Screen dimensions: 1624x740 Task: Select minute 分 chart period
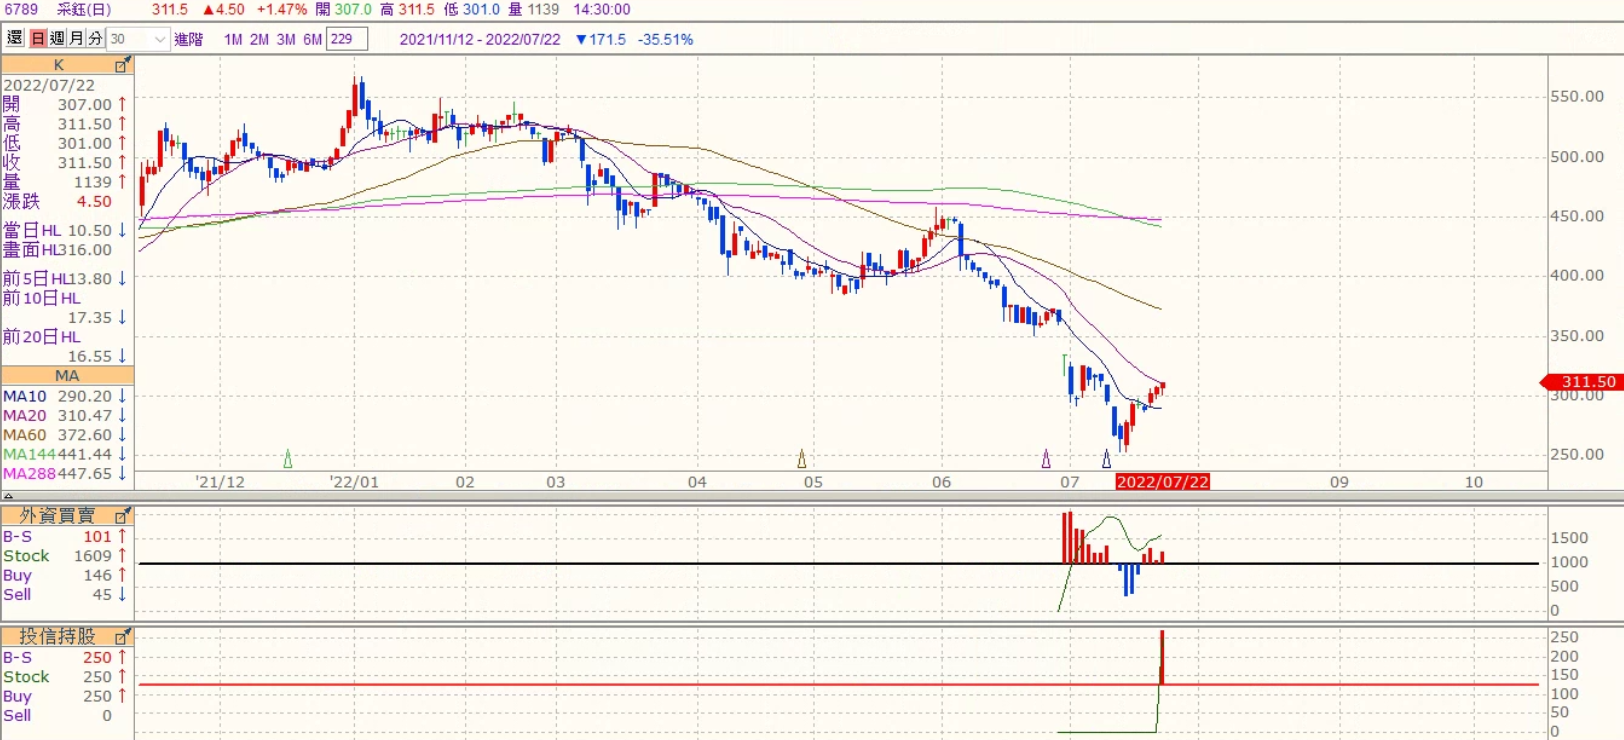pos(95,39)
